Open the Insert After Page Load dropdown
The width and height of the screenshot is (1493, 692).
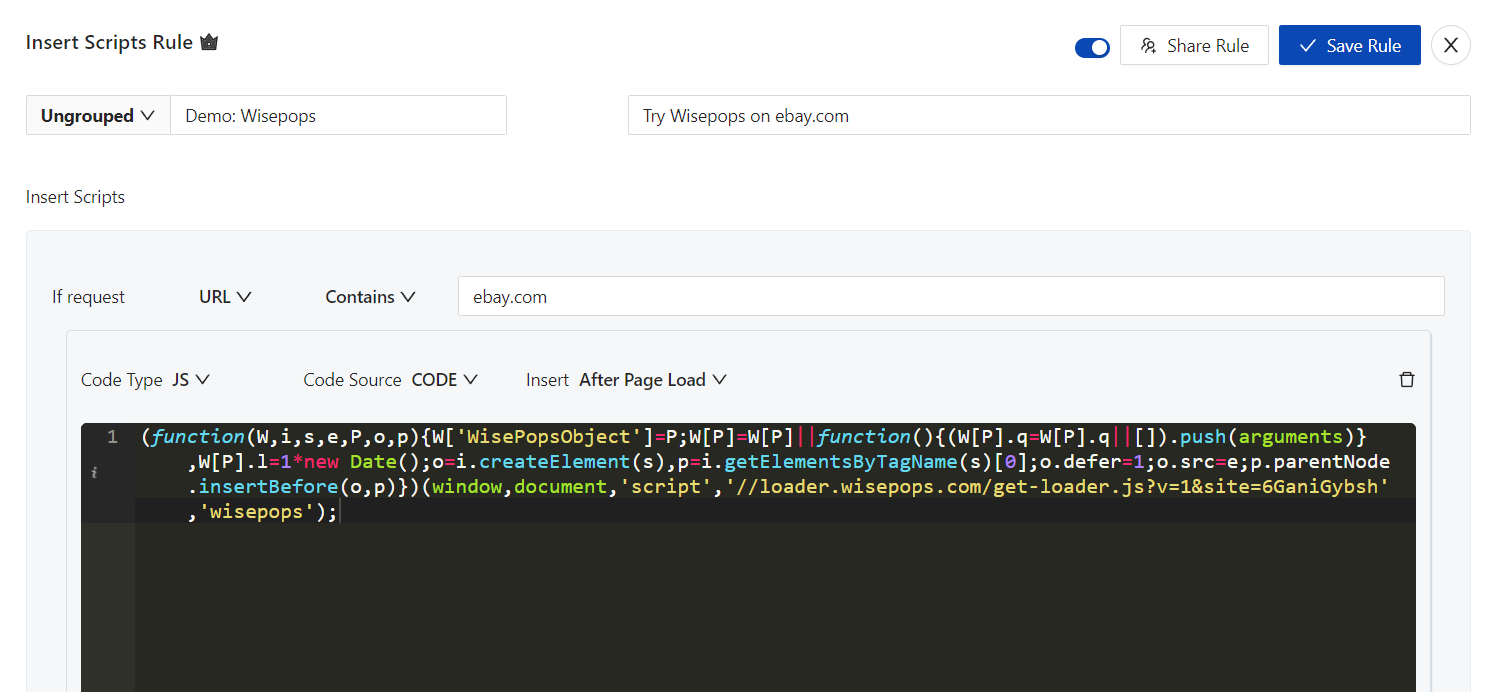(x=652, y=379)
